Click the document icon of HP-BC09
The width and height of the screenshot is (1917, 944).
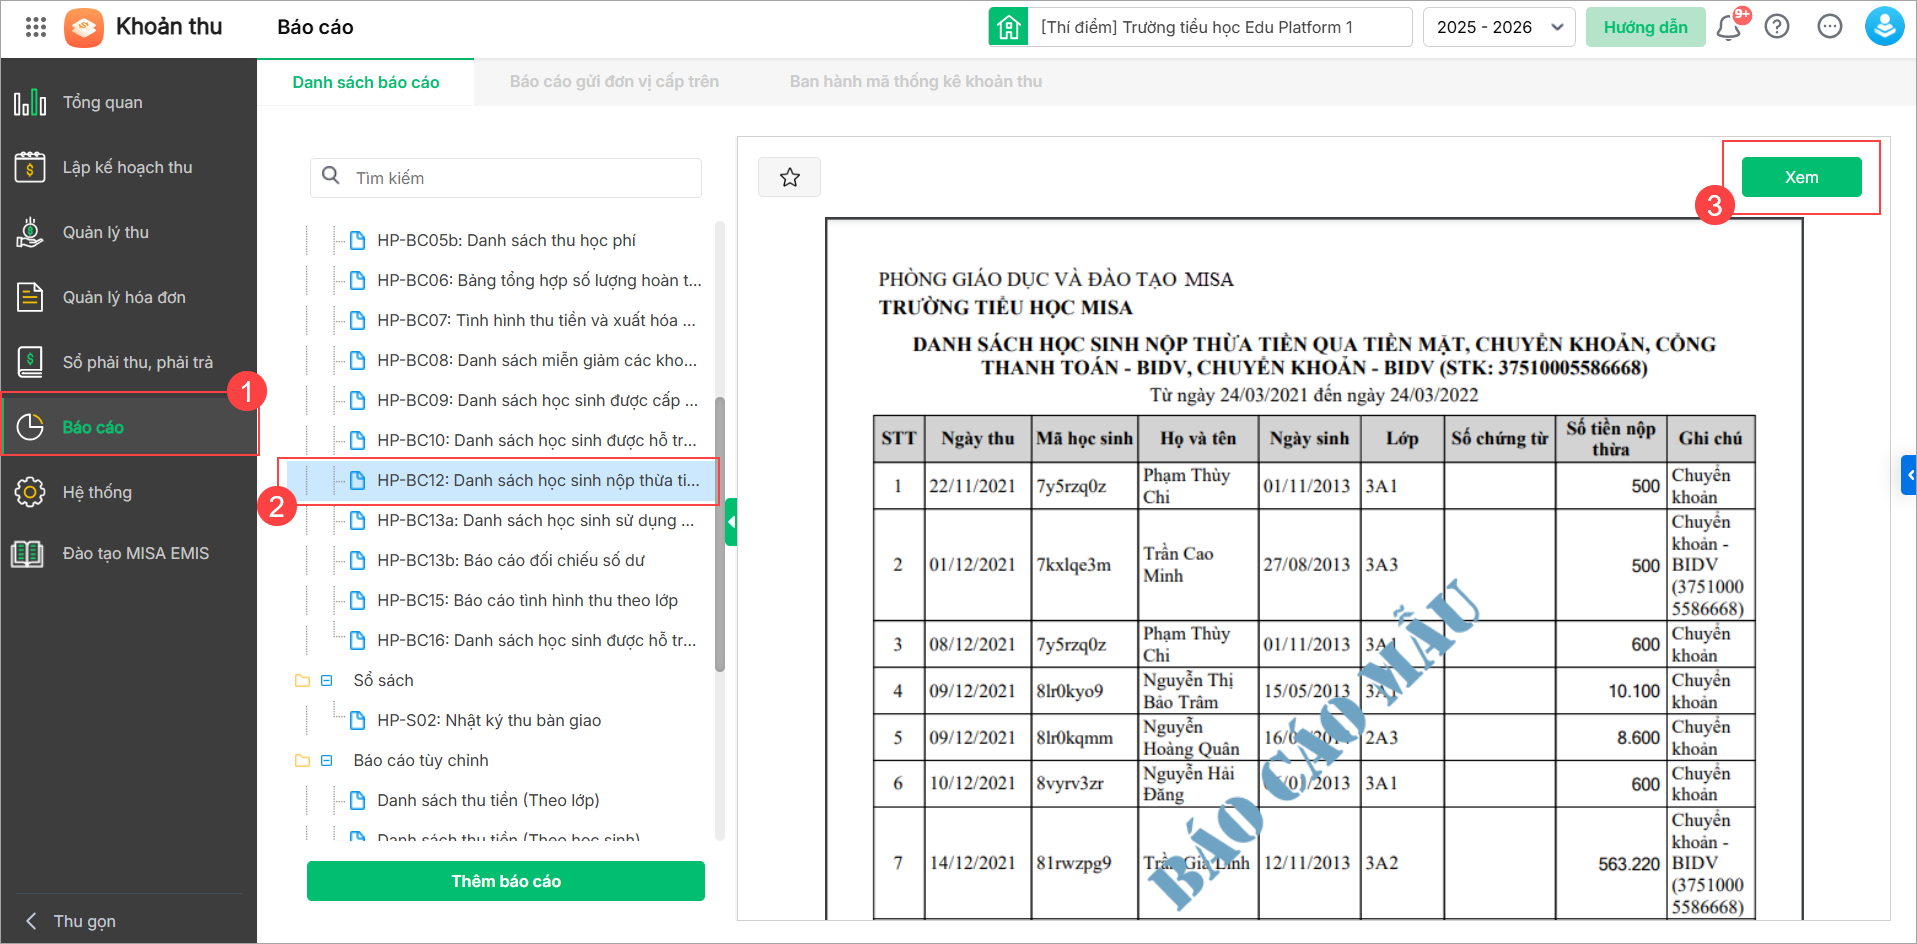point(357,400)
